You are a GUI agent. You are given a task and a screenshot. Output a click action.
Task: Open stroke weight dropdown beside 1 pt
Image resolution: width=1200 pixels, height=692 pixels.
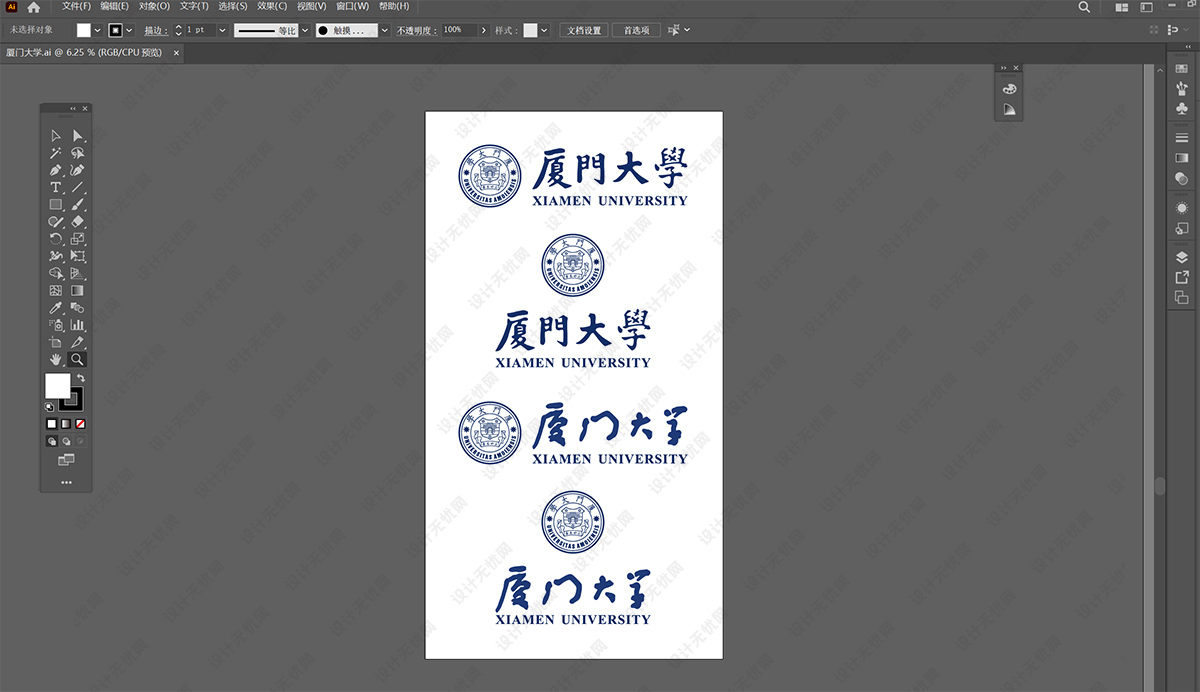(x=222, y=30)
